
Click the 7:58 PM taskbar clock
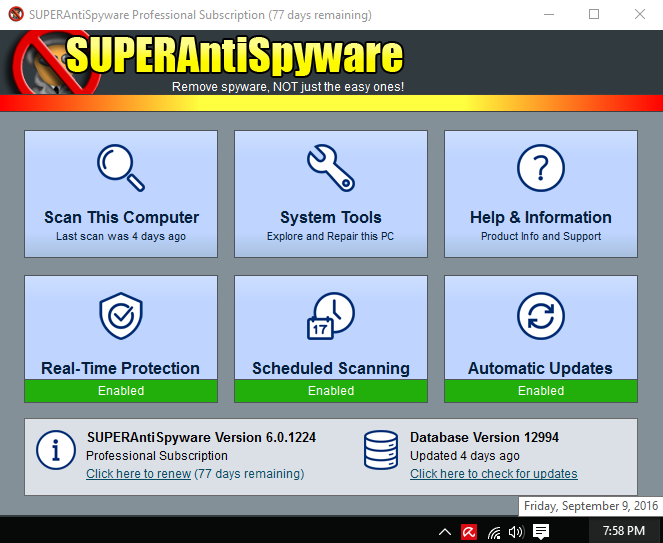[x=624, y=531]
